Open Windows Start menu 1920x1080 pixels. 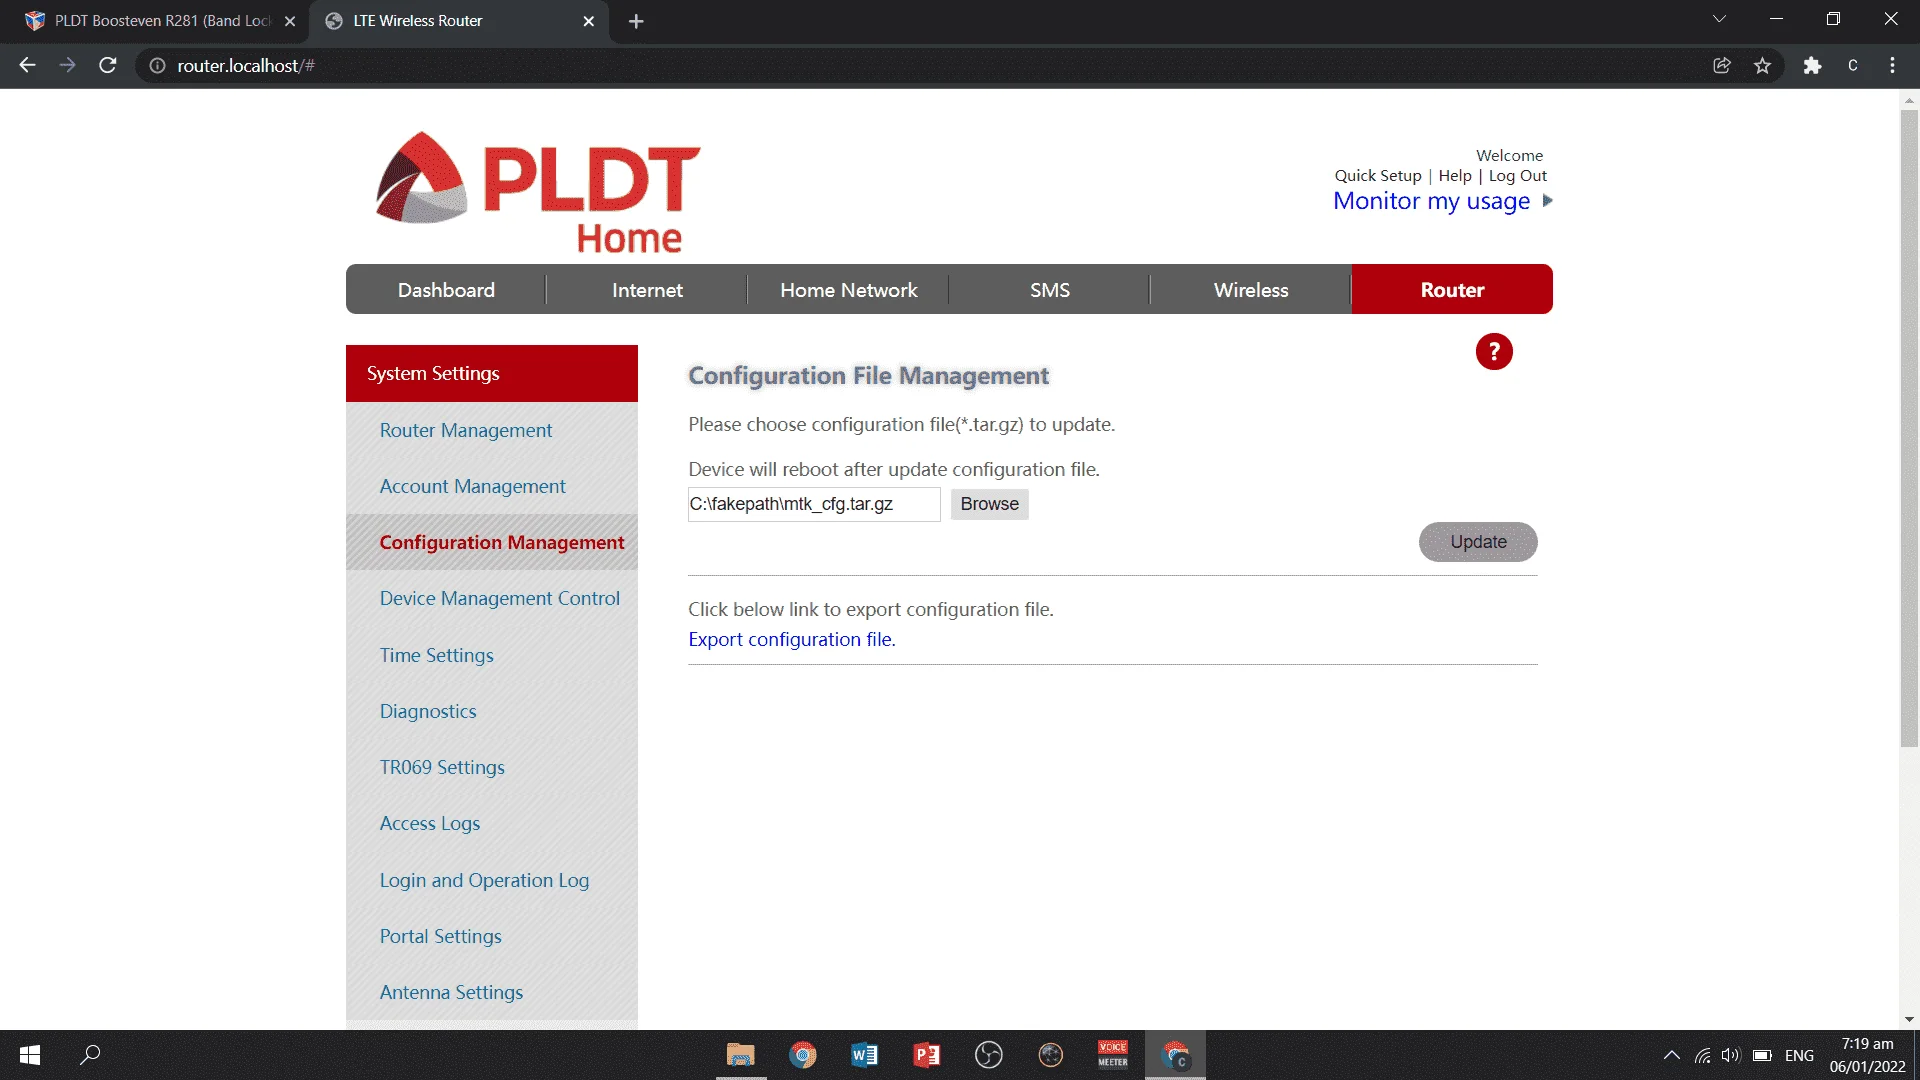pos(30,1055)
